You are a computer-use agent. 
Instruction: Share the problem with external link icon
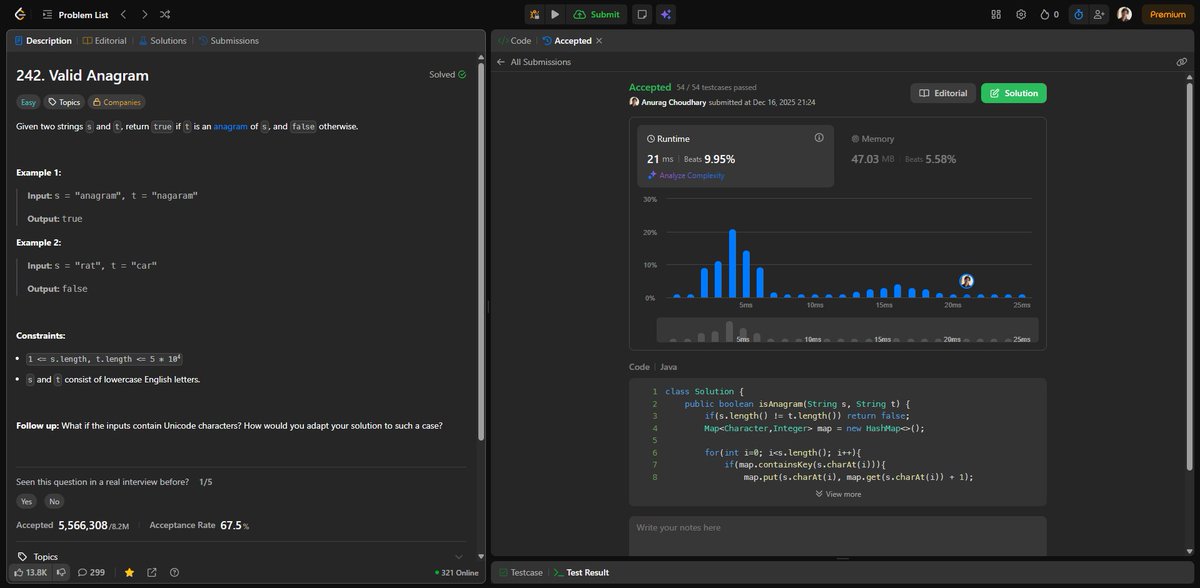pyautogui.click(x=152, y=572)
